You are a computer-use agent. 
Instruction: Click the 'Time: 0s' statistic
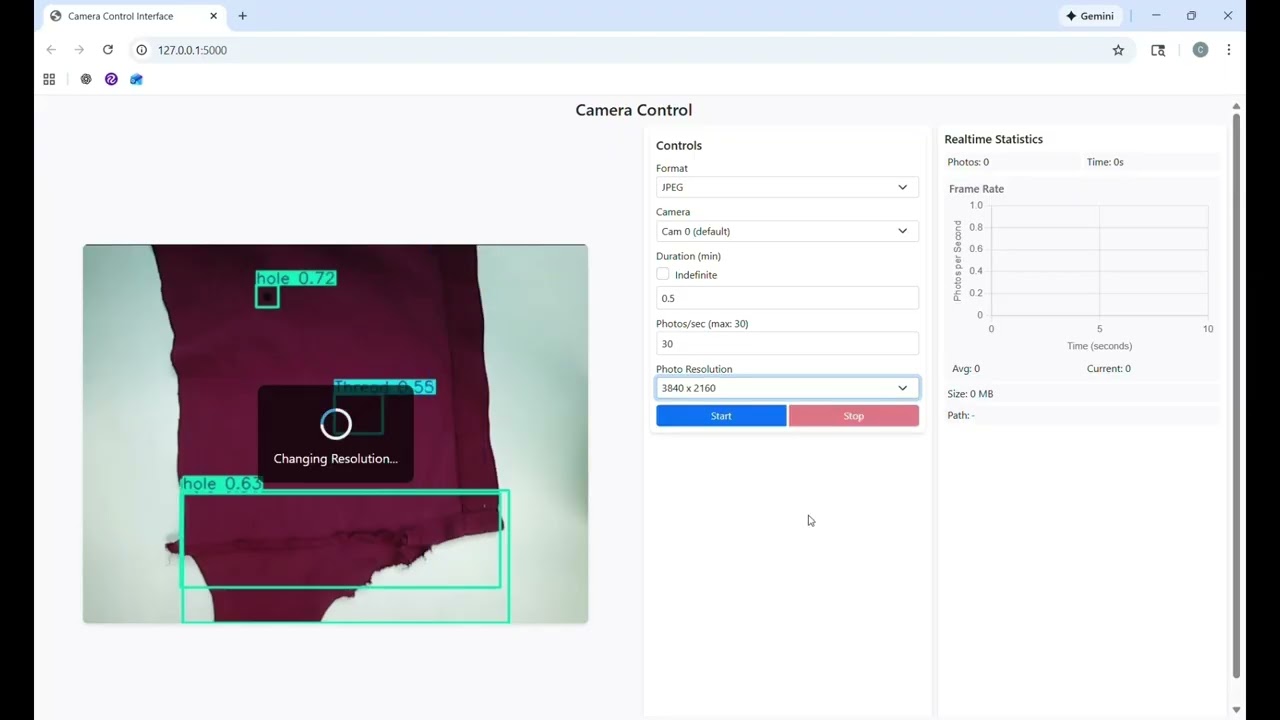pyautogui.click(x=1105, y=162)
